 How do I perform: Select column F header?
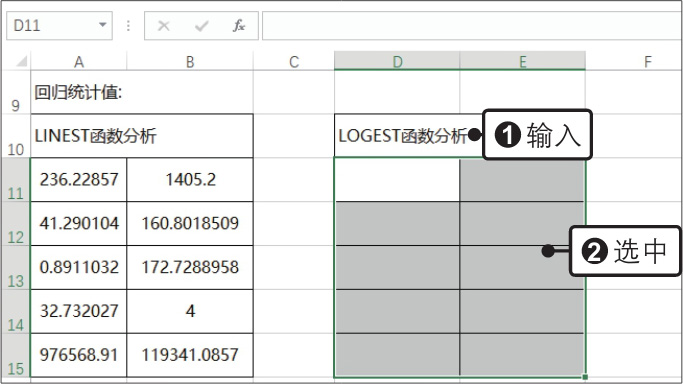point(648,61)
